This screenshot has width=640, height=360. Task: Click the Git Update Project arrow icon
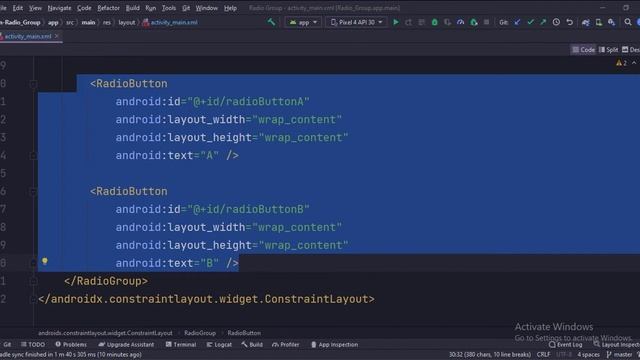[x=517, y=22]
